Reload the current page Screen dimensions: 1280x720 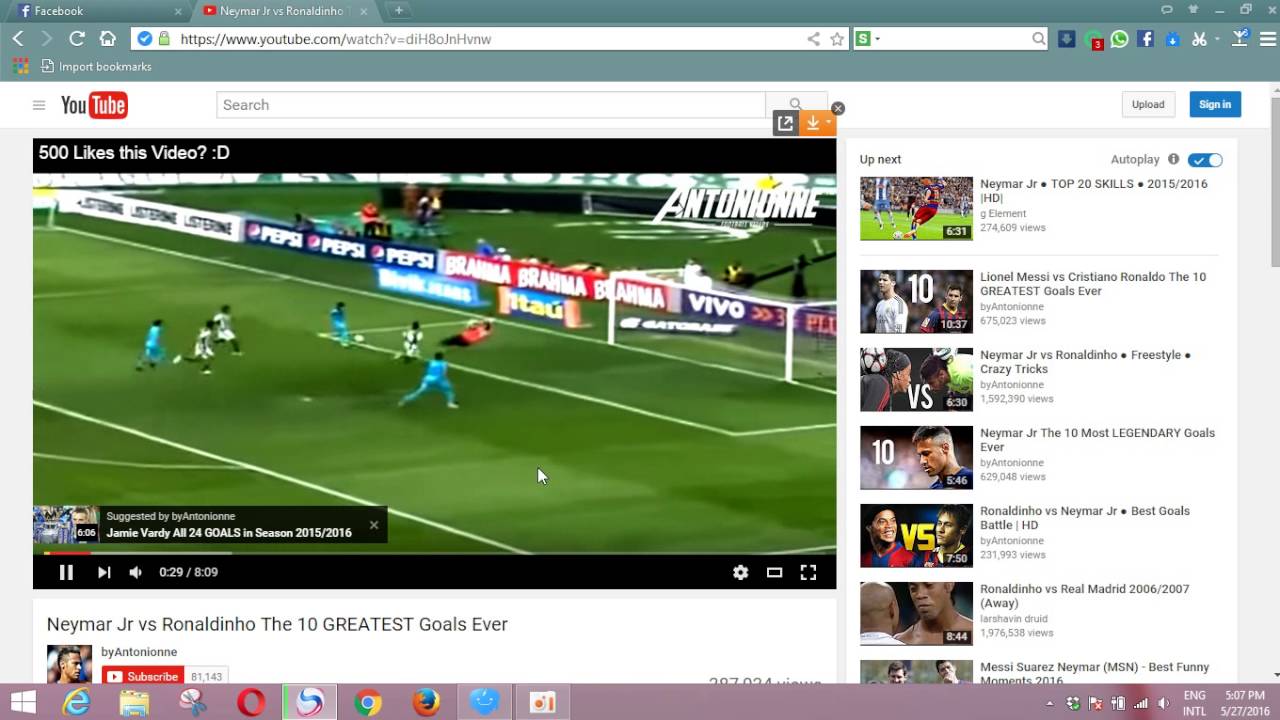tap(77, 39)
